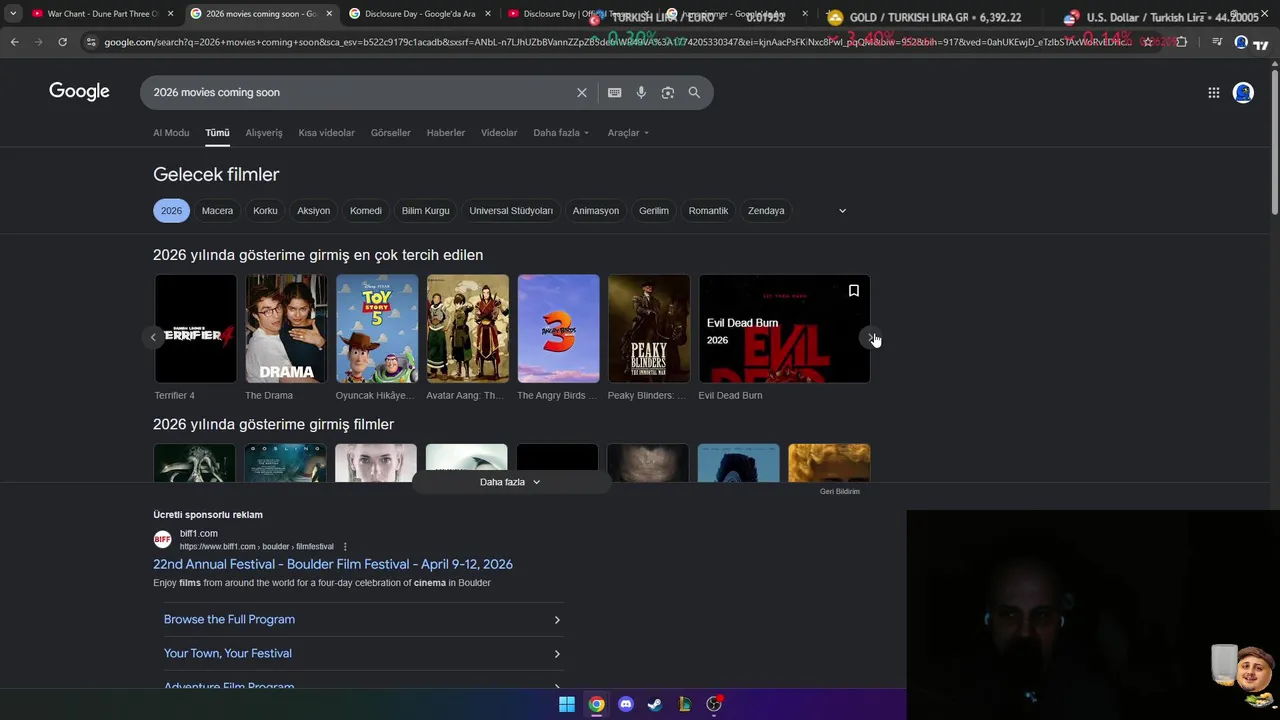Close the War Chant - Dune Part Three tab
The image size is (1280, 720).
point(170,14)
